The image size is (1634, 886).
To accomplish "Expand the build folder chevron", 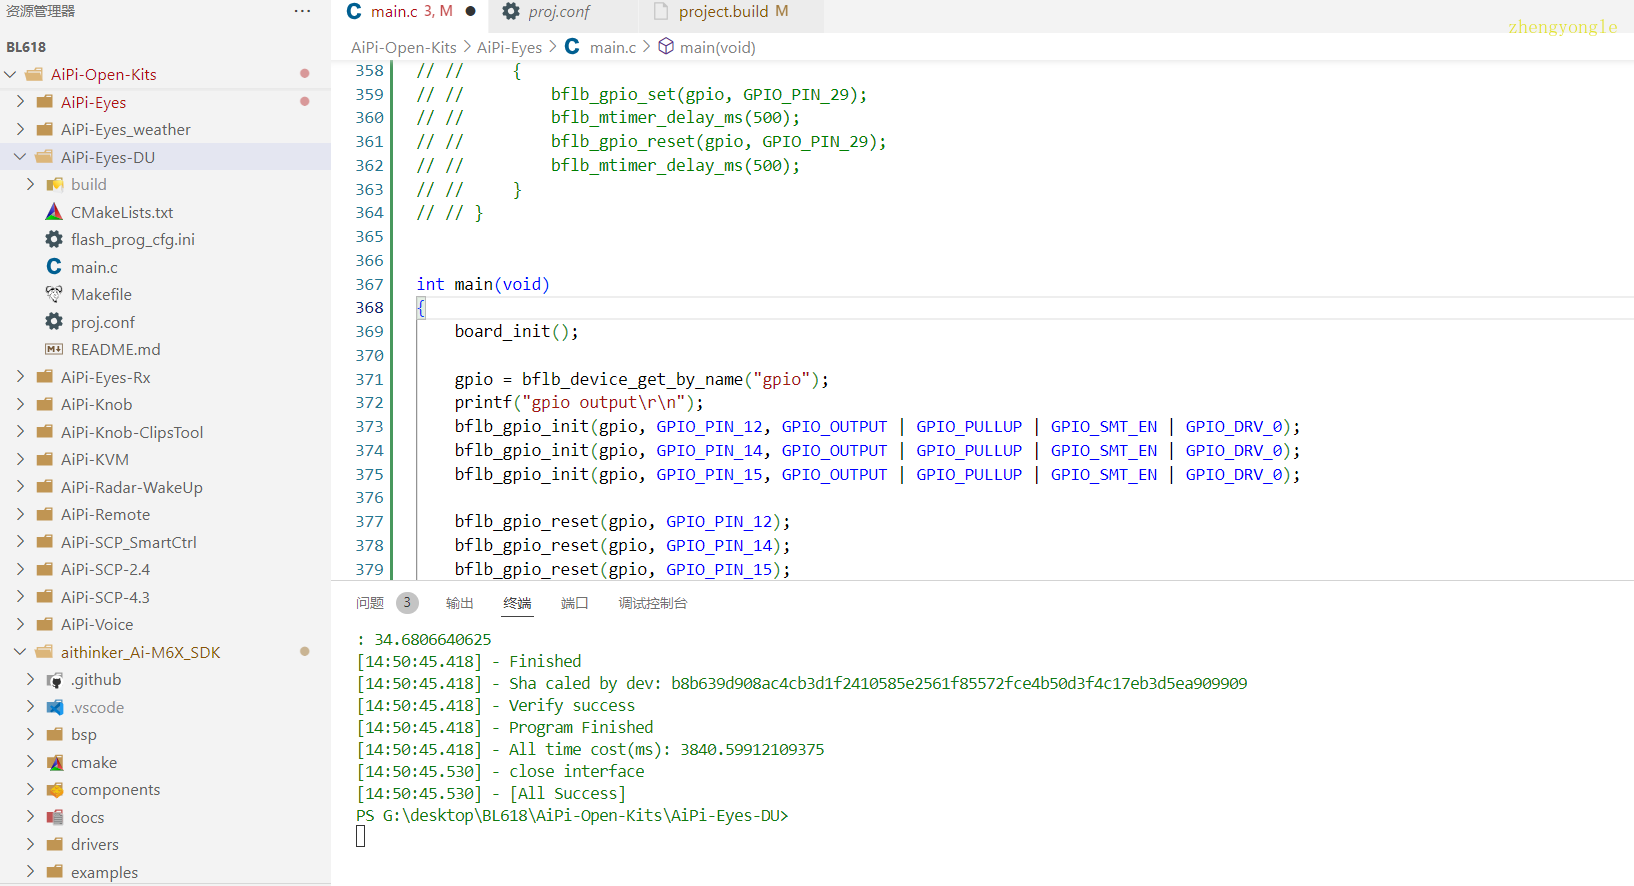I will [30, 184].
